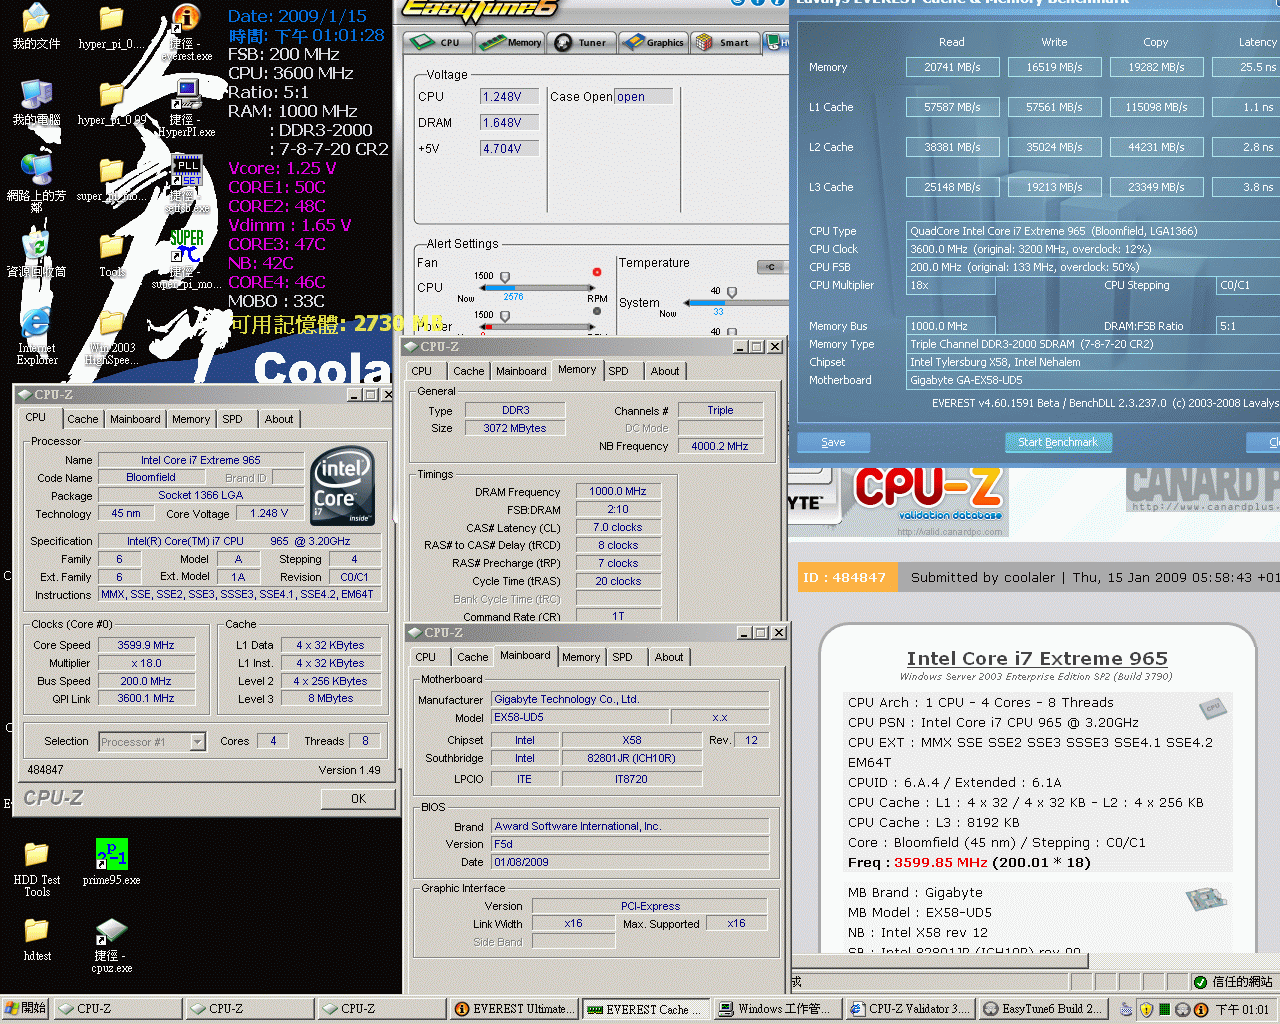
Task: Click the BIOS Date 01/08/2009 value
Action: (x=630, y=862)
